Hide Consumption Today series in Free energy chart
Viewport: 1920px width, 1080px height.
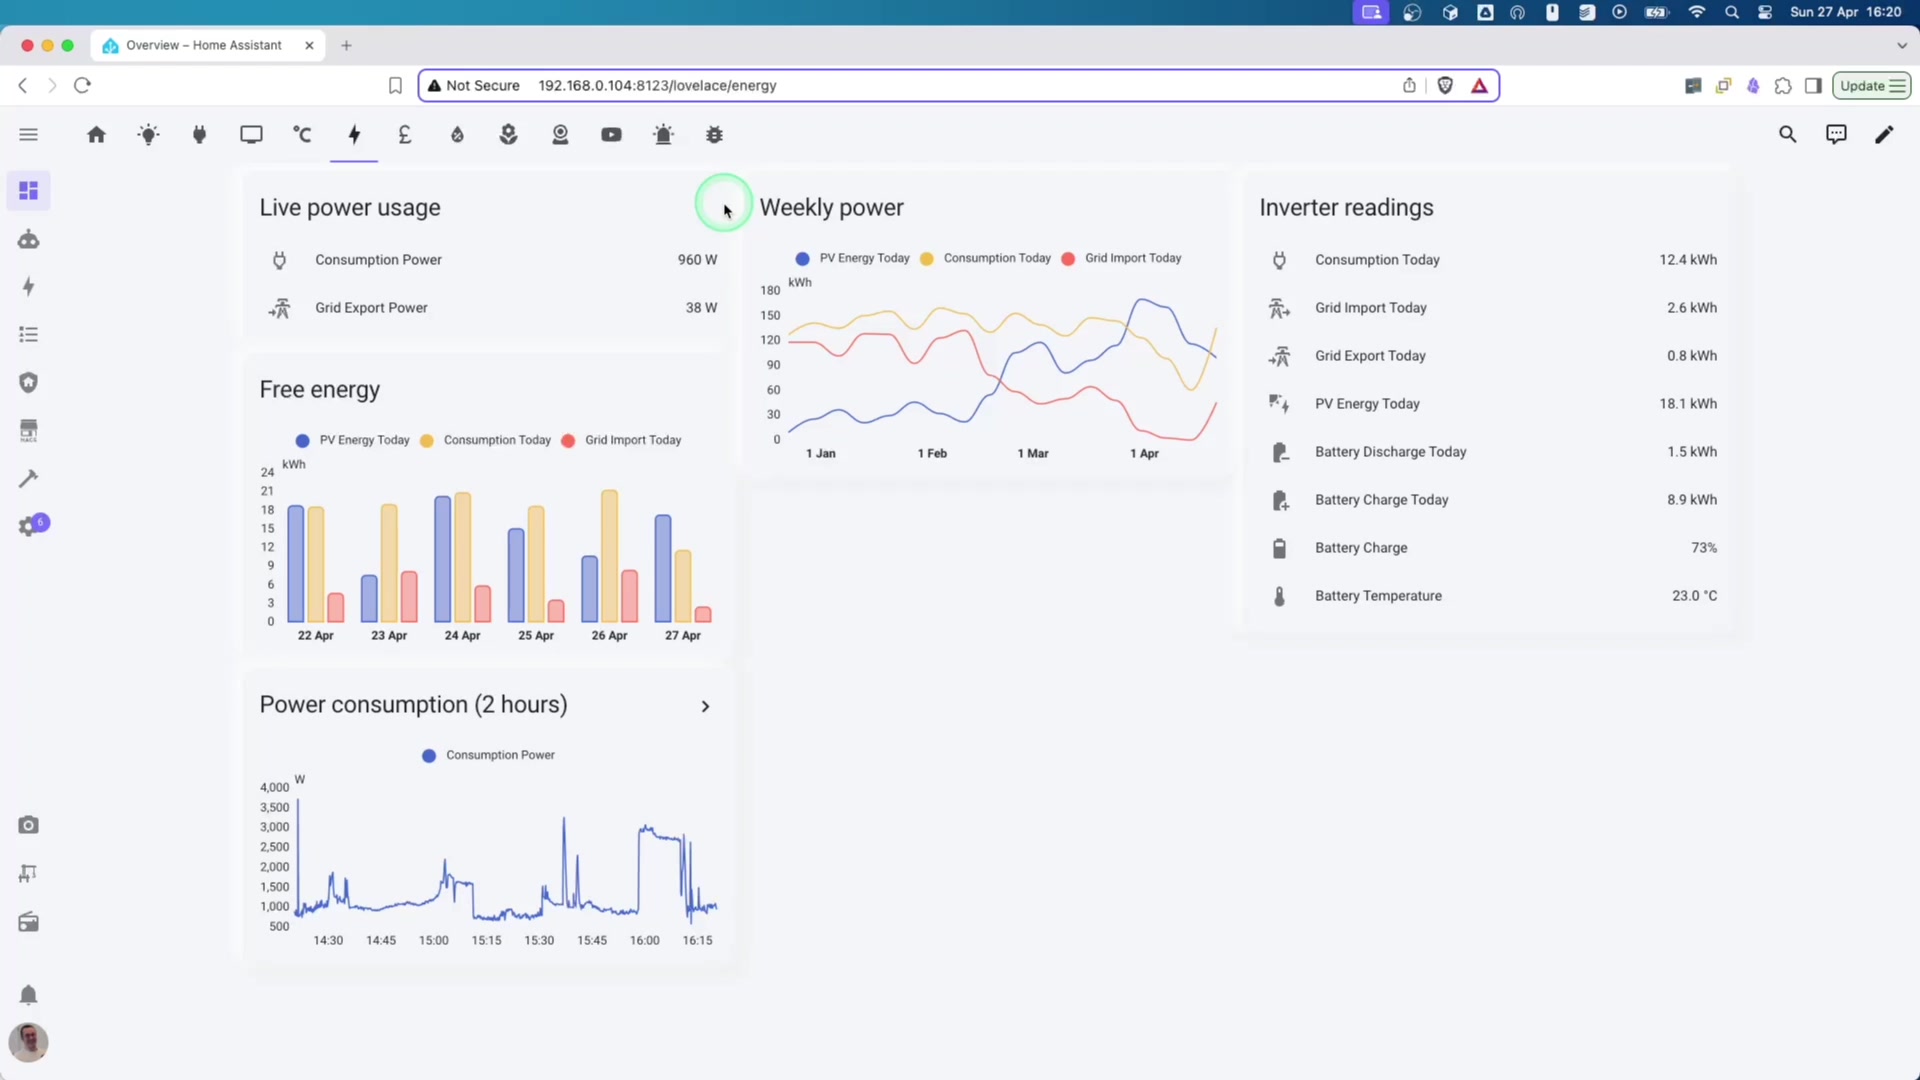point(487,440)
